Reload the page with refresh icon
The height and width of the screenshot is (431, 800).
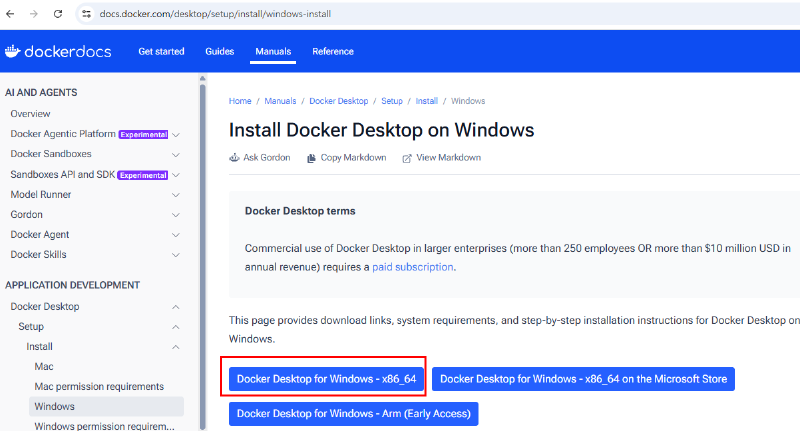58,14
